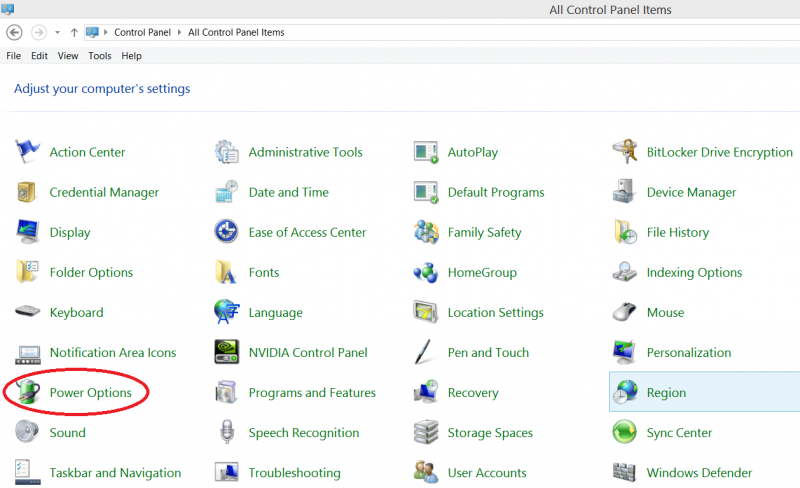Click the Forward arrow button
800x488 pixels.
(x=39, y=32)
